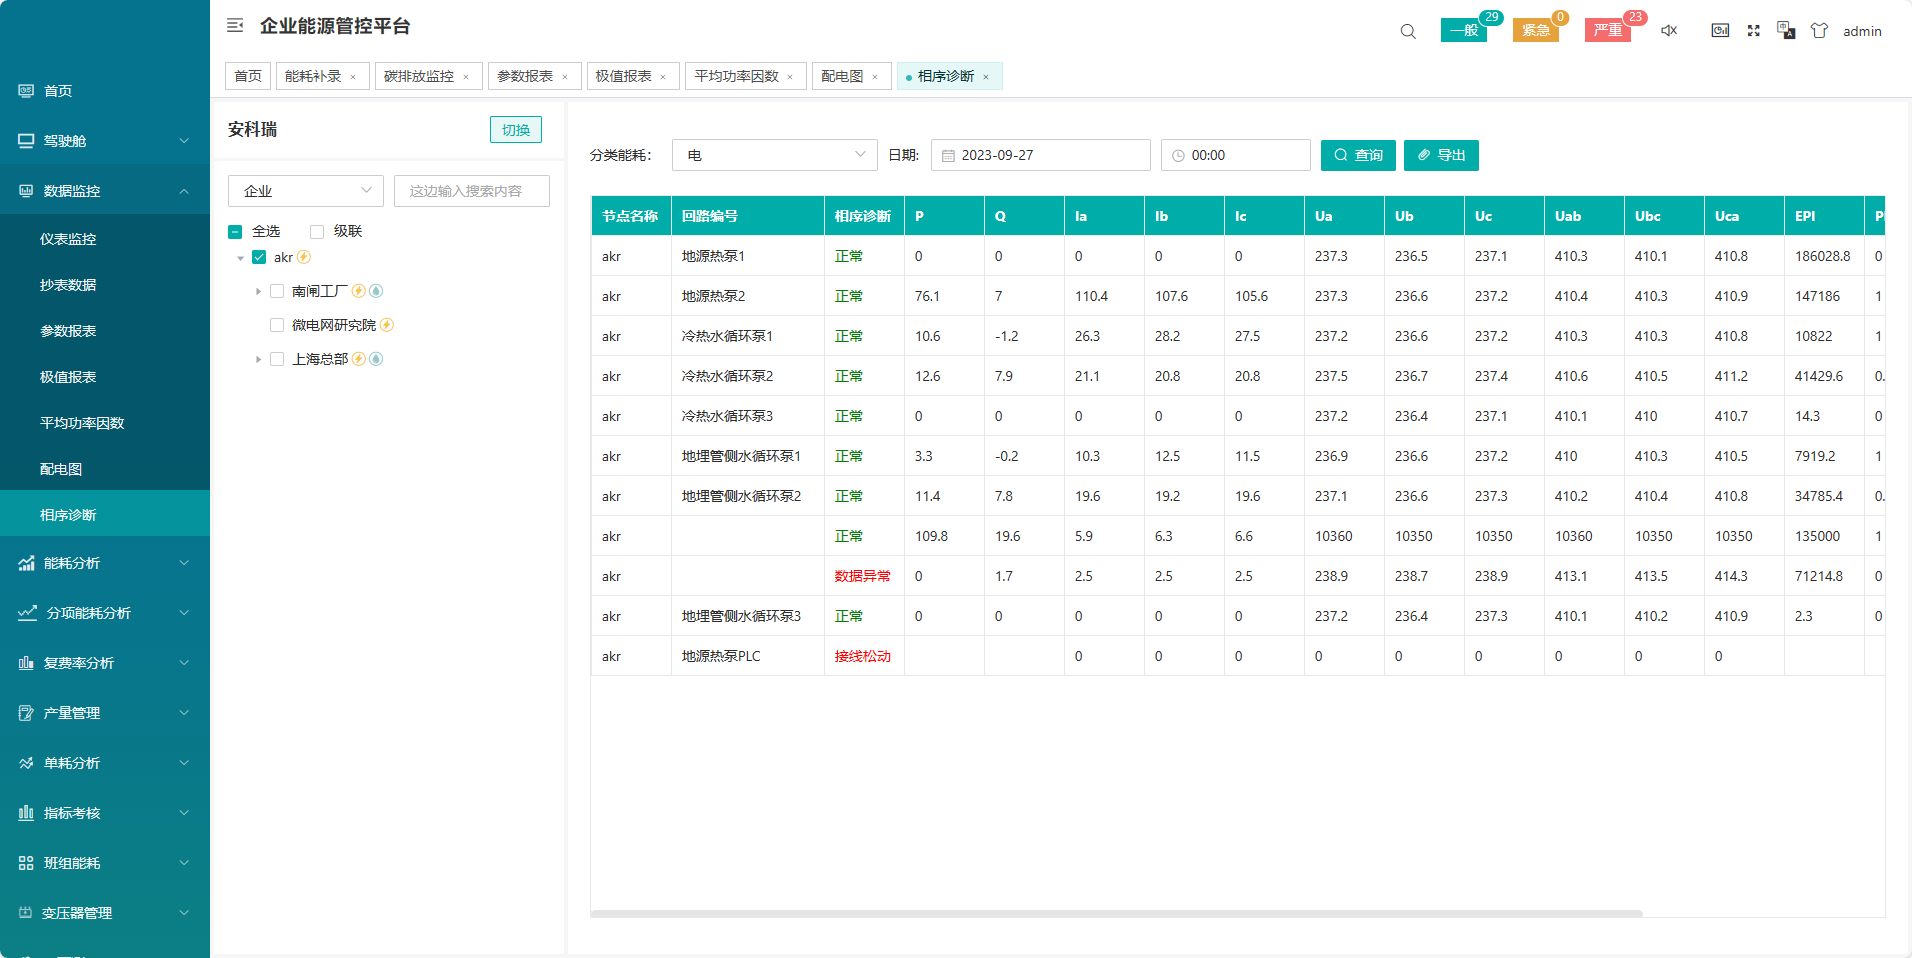Enter fullscreen using the expand icon
1912x958 pixels.
(1753, 31)
